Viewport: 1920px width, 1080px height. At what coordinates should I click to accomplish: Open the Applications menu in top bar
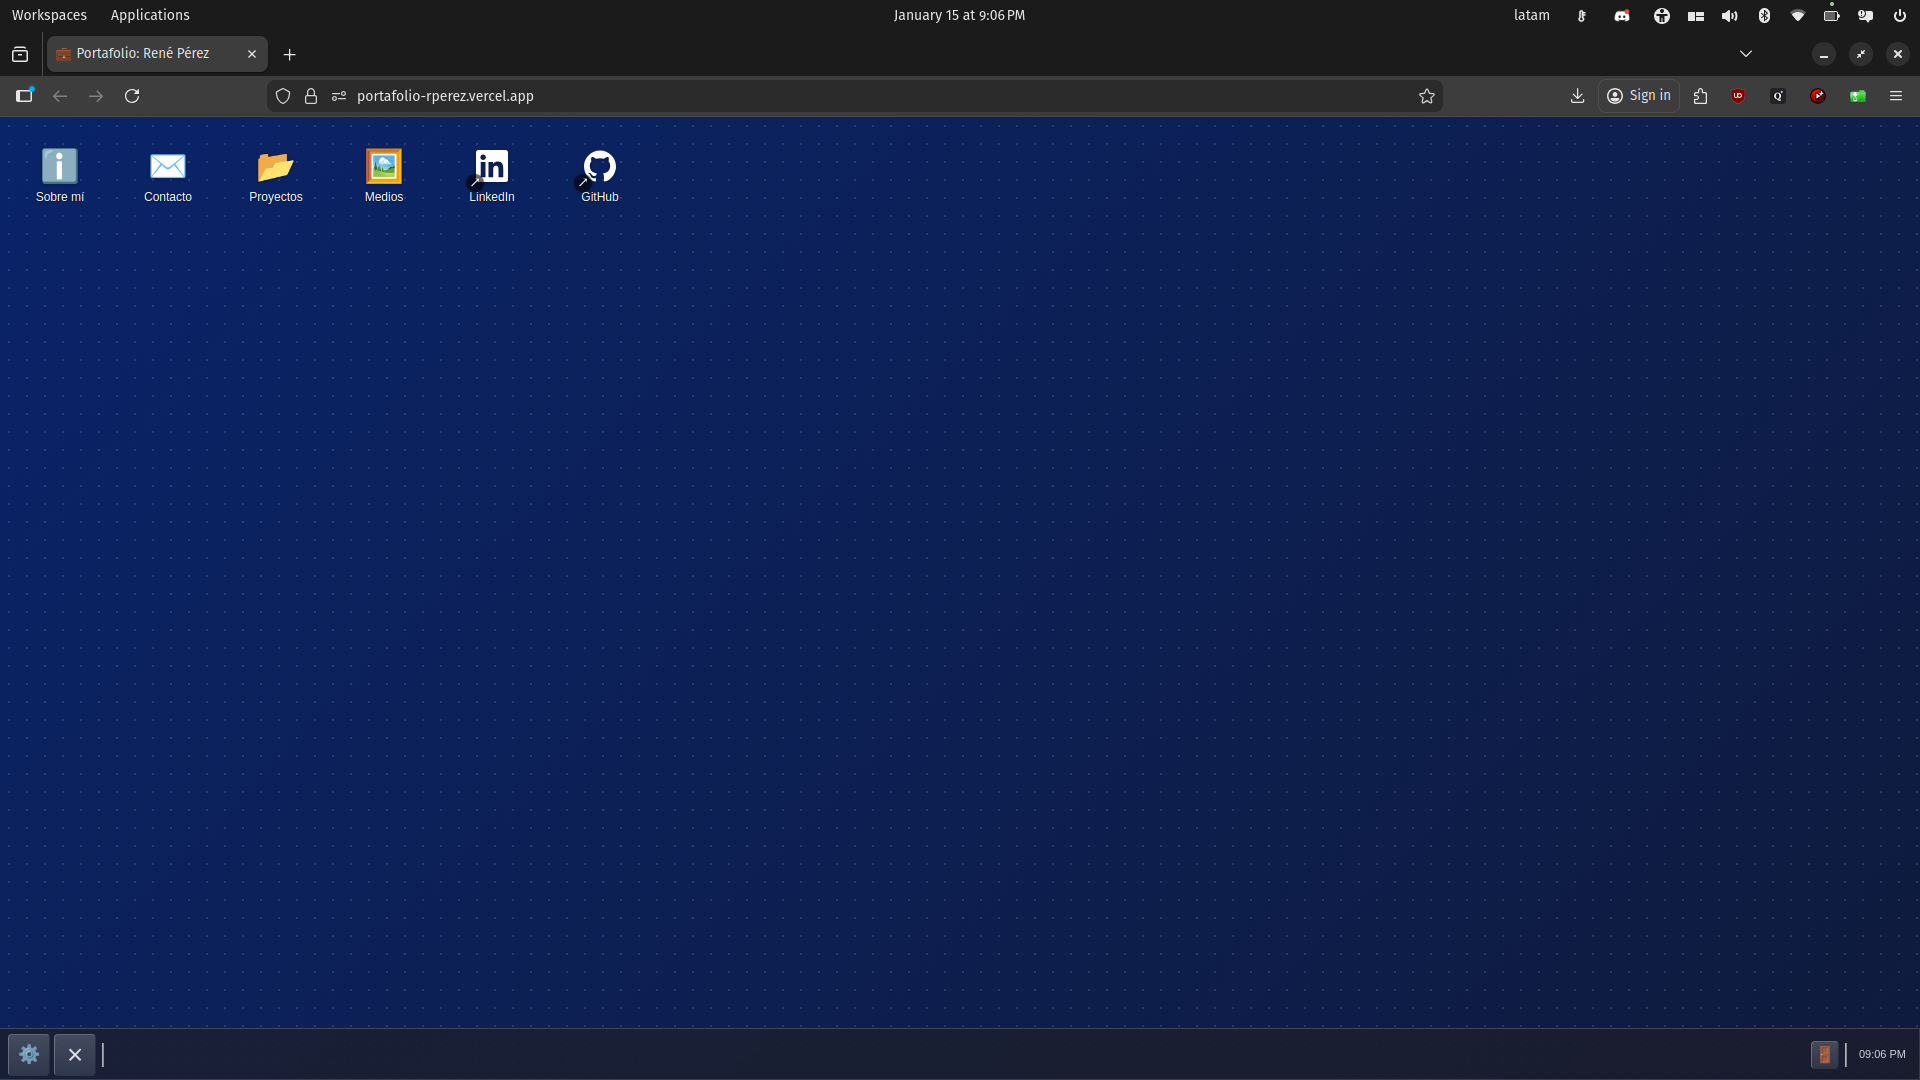click(150, 15)
